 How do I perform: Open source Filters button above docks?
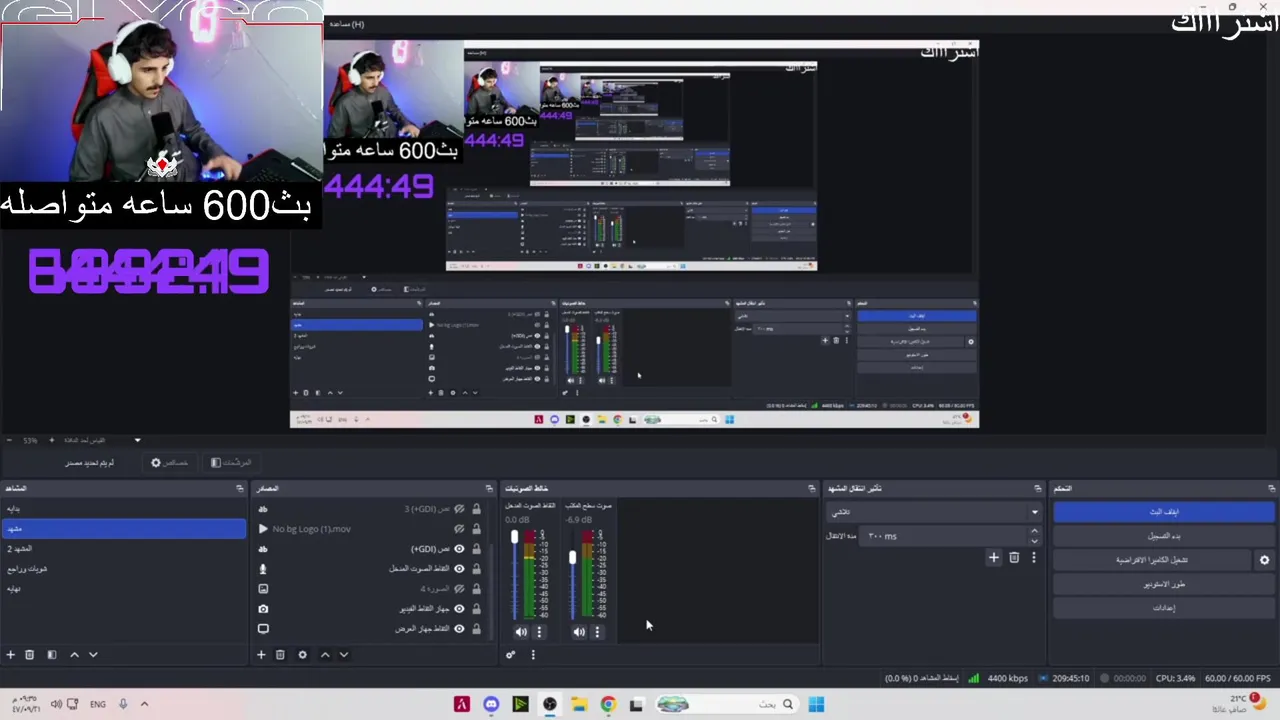coord(231,463)
